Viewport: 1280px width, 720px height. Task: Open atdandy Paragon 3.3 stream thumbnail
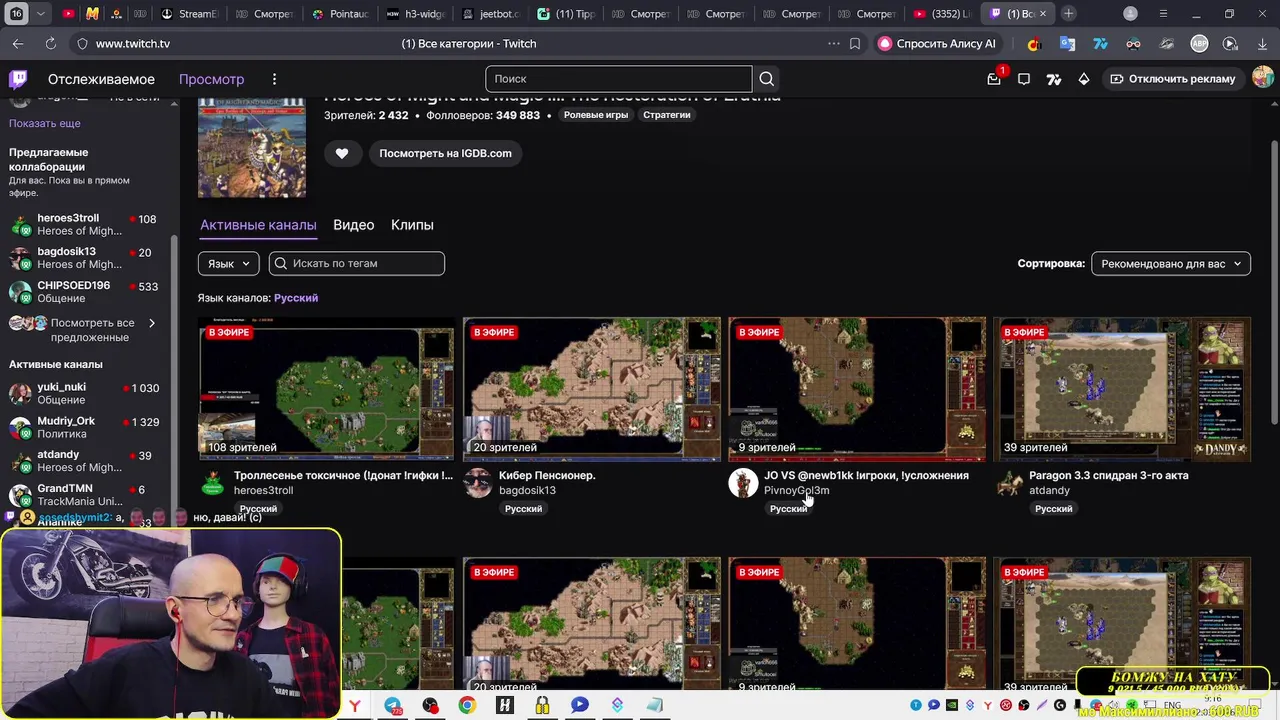click(1122, 389)
